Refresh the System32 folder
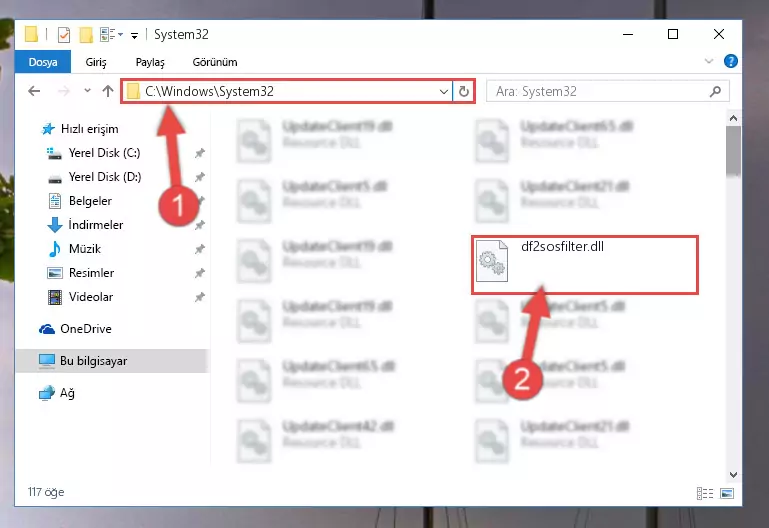Viewport: 769px width, 528px height. tap(463, 92)
